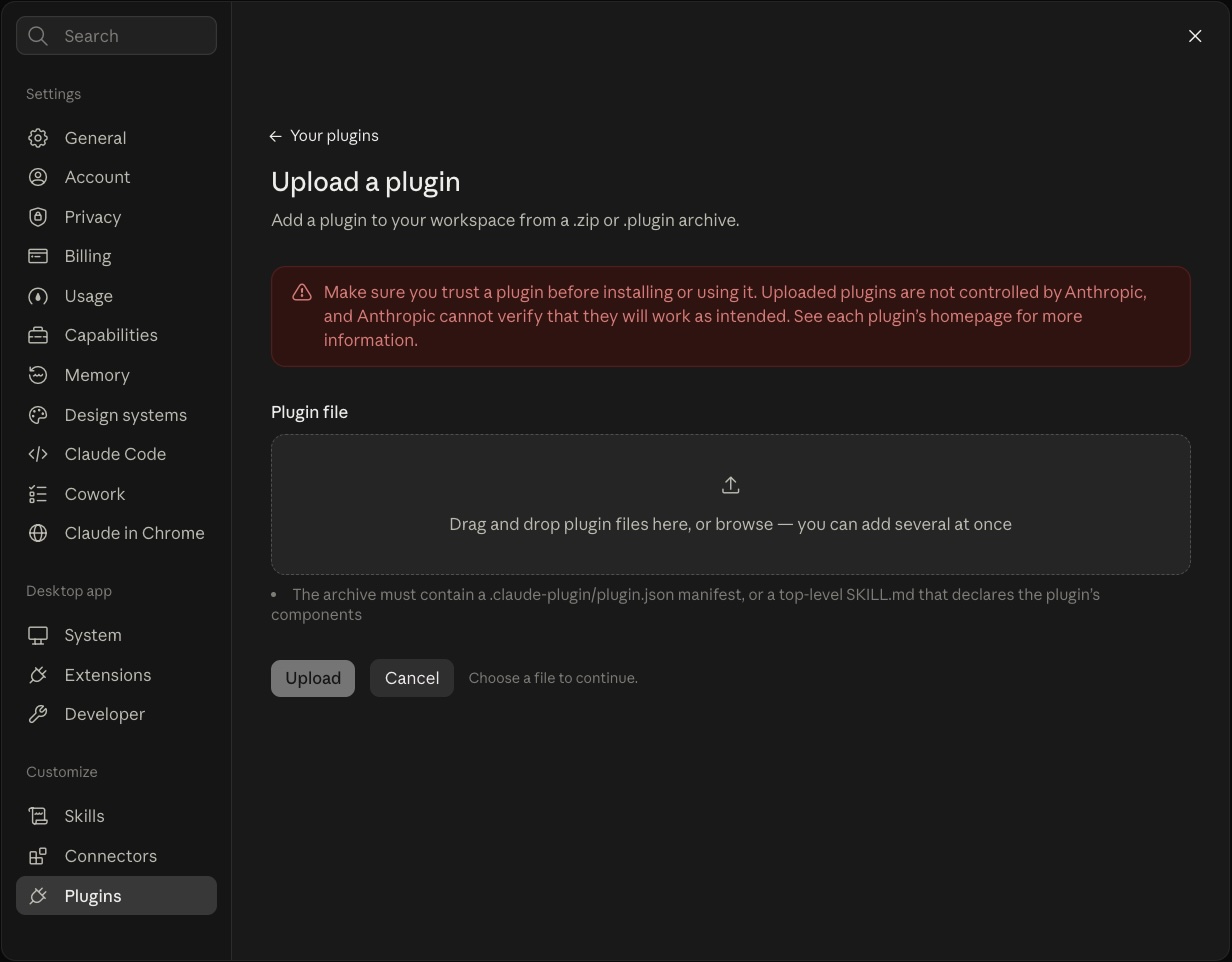Click the 'Desktop app' section label
The height and width of the screenshot is (962, 1232).
tap(69, 591)
